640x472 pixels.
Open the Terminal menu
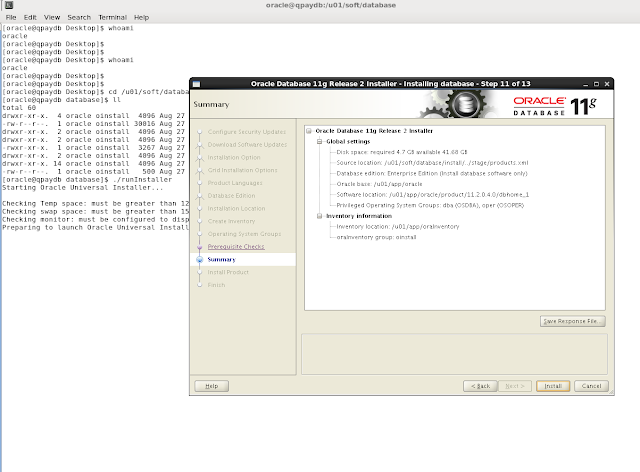tap(113, 18)
